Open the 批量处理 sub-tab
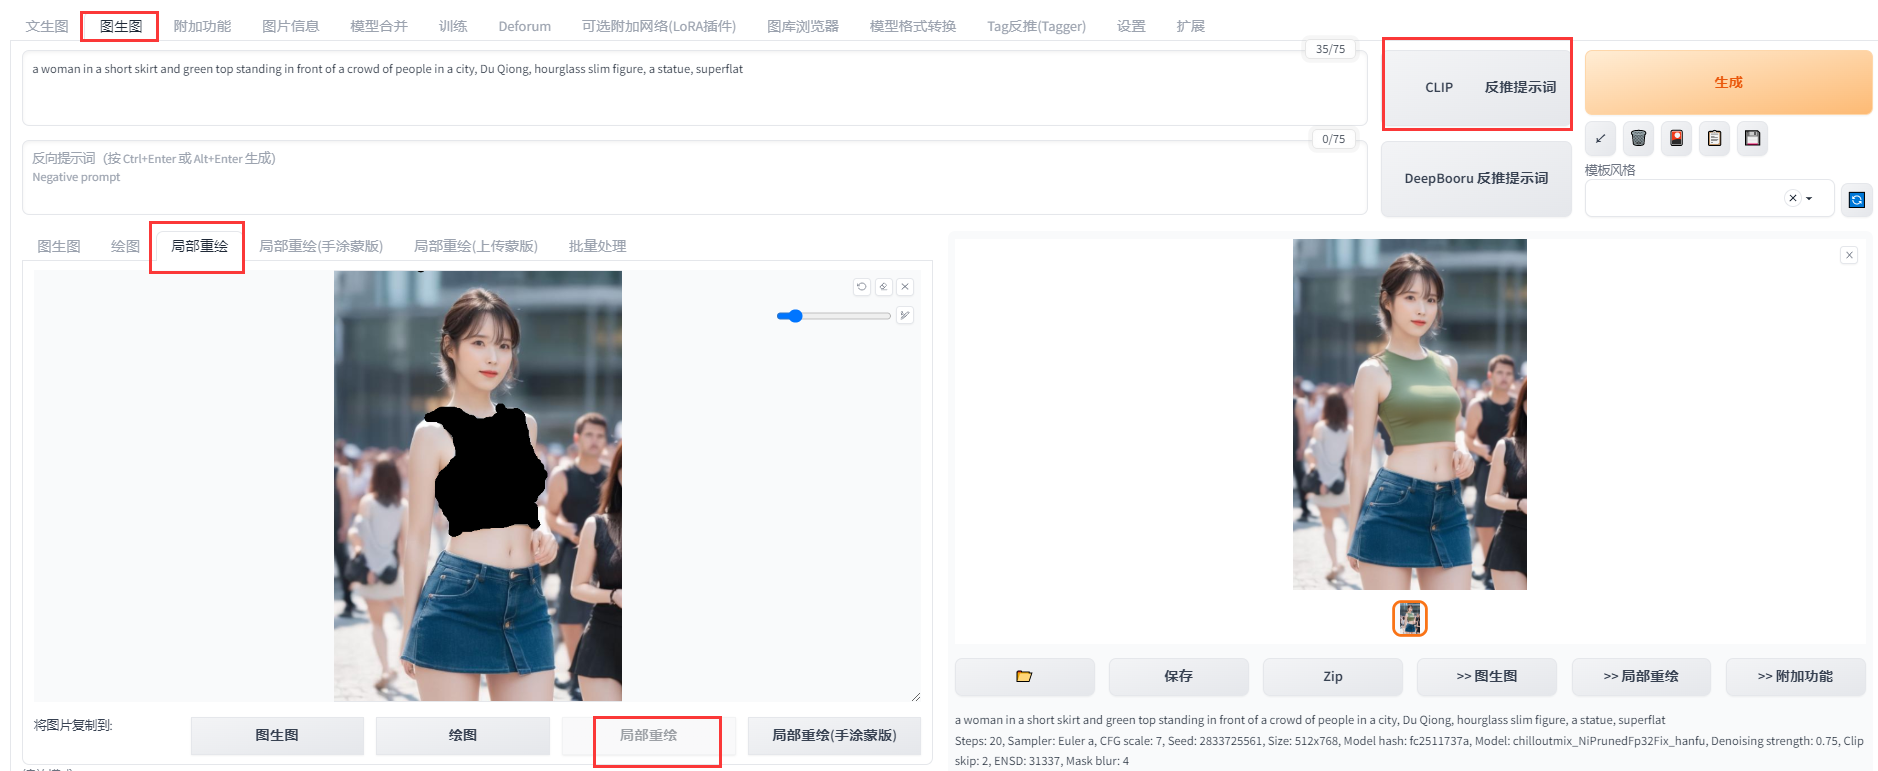Screen dimensions: 1878x771 pyautogui.click(x=597, y=246)
